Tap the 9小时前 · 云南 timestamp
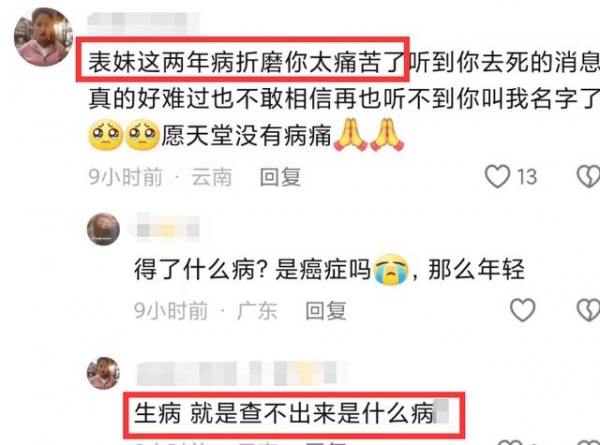 tap(160, 177)
